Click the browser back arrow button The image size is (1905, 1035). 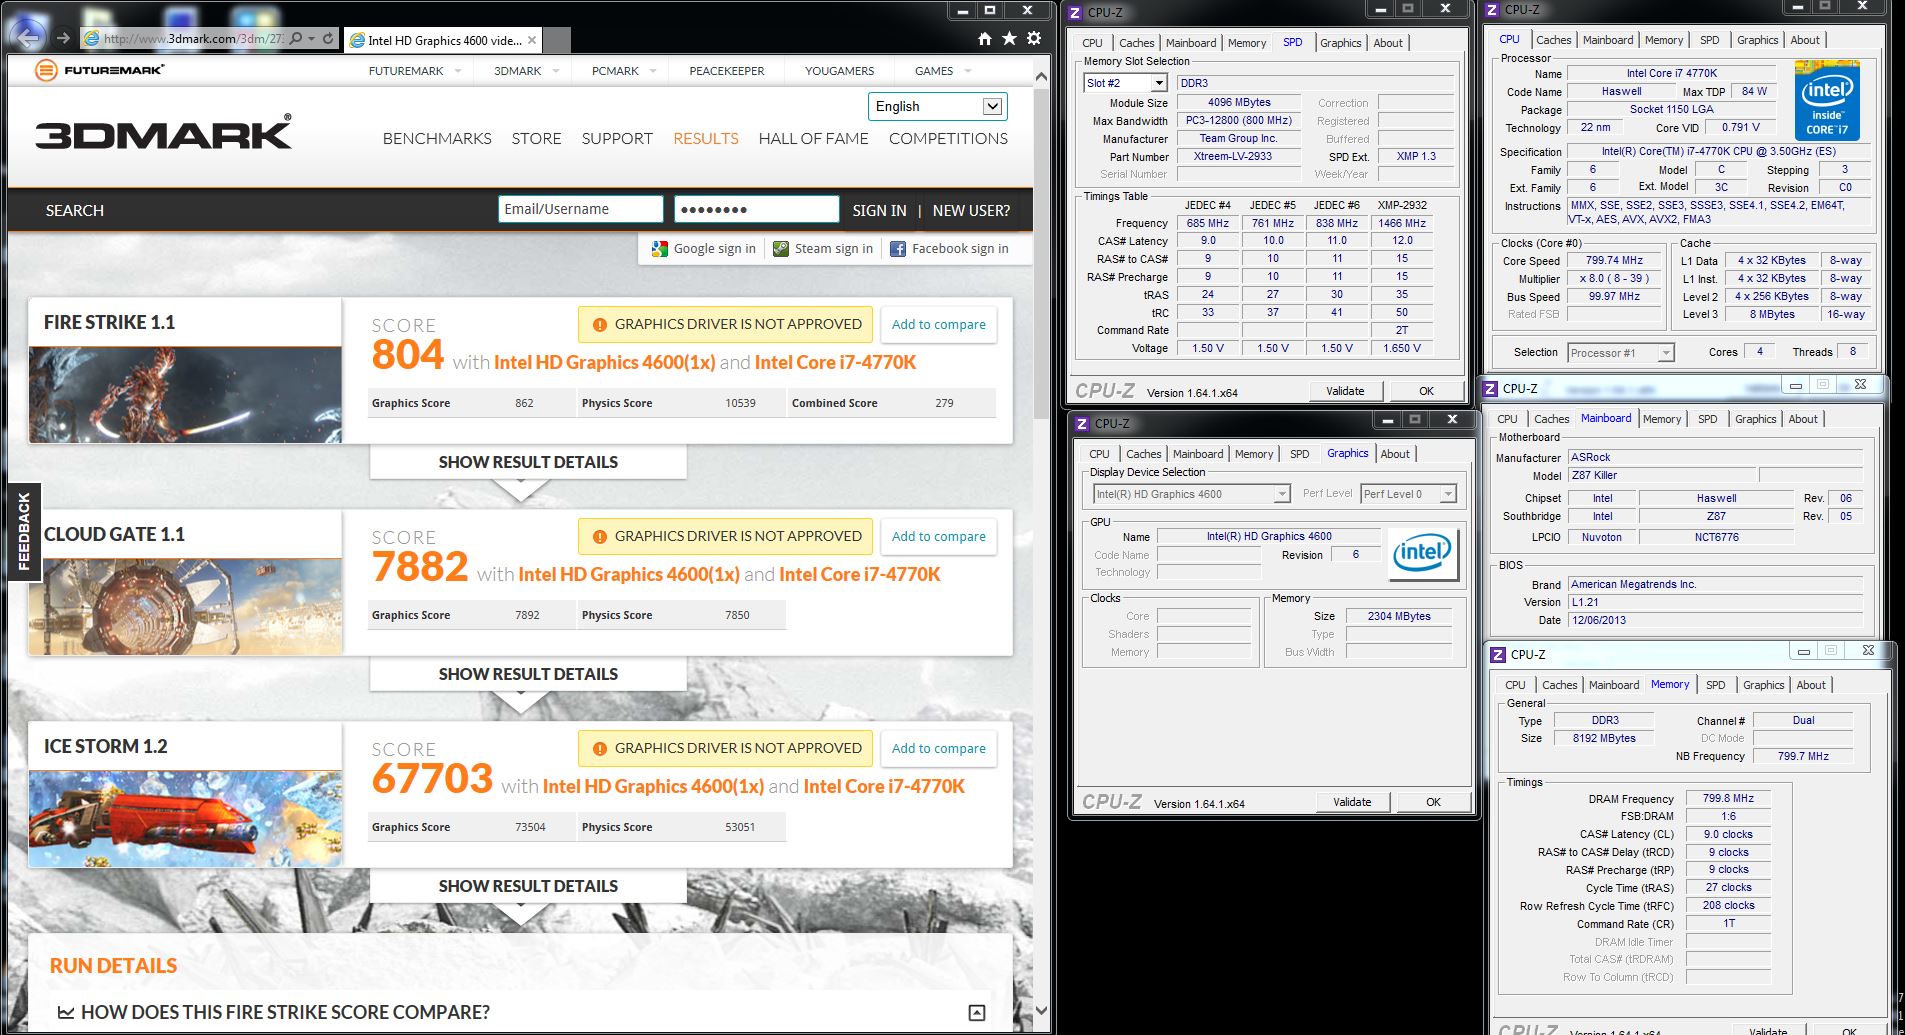(x=28, y=37)
